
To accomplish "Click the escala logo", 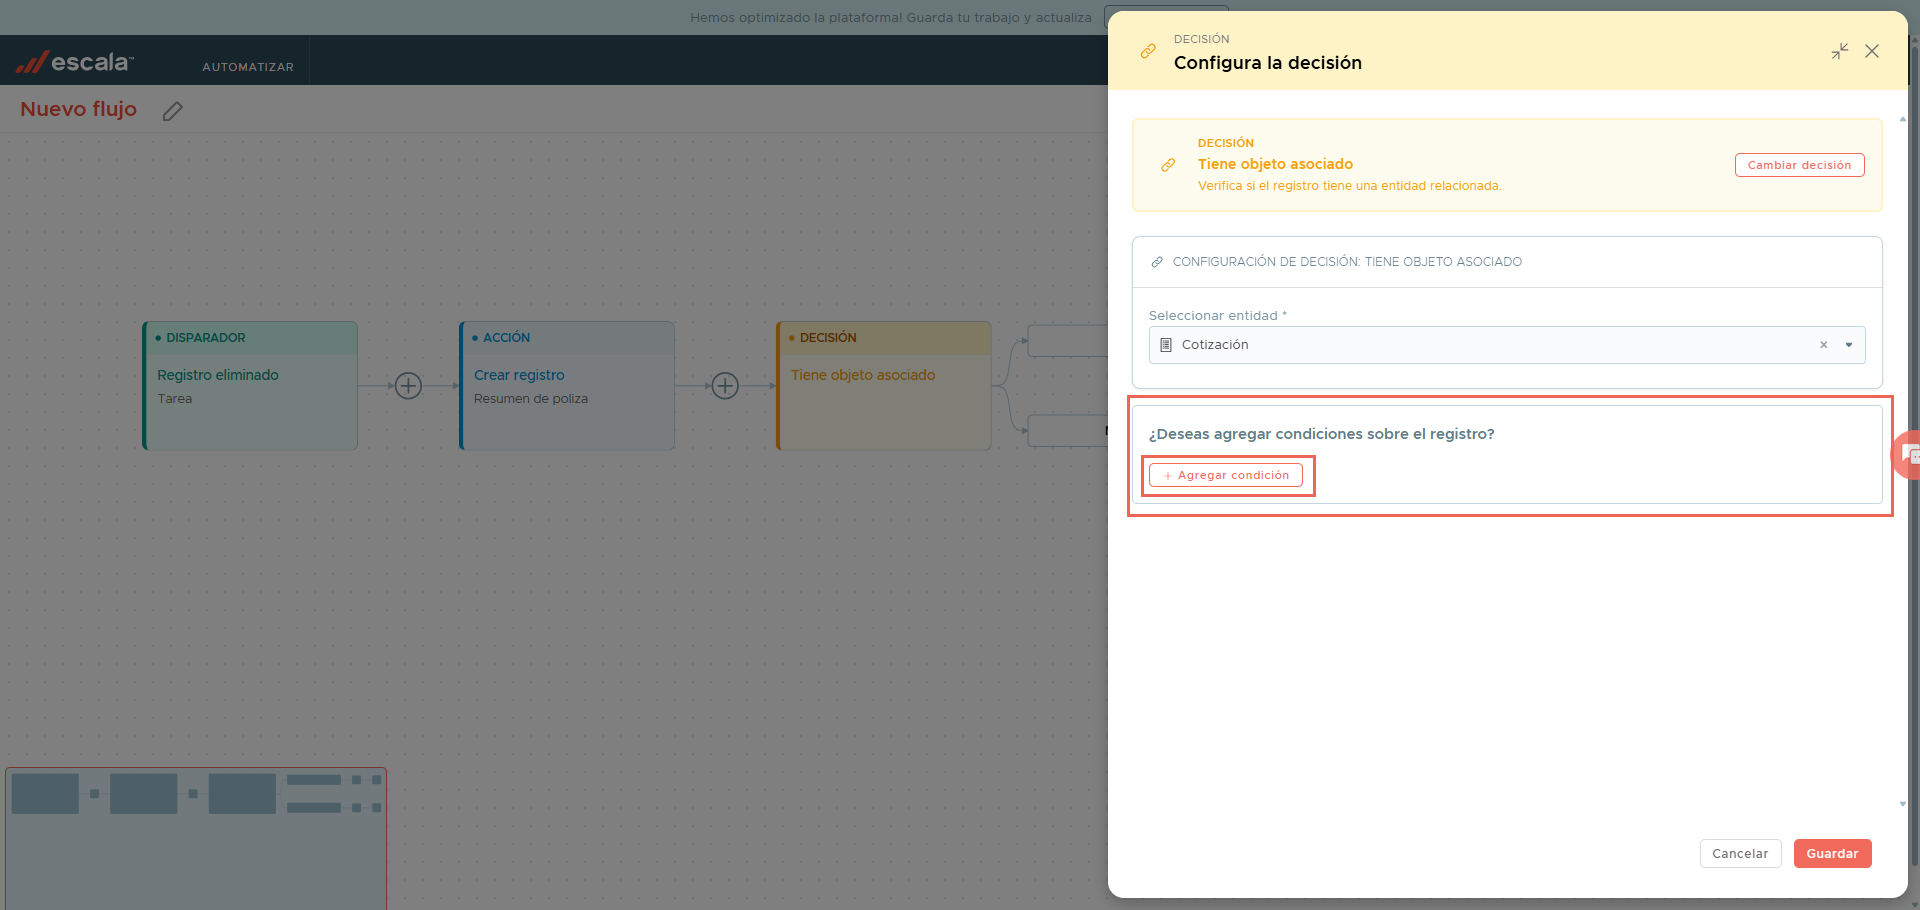I will tap(75, 62).
